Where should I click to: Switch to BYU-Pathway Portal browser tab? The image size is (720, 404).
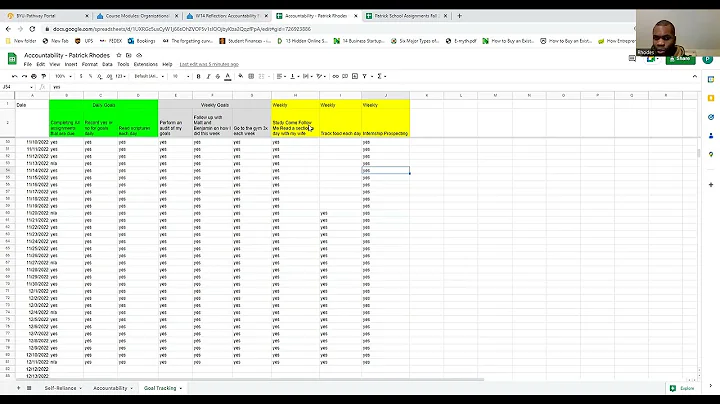click(47, 16)
